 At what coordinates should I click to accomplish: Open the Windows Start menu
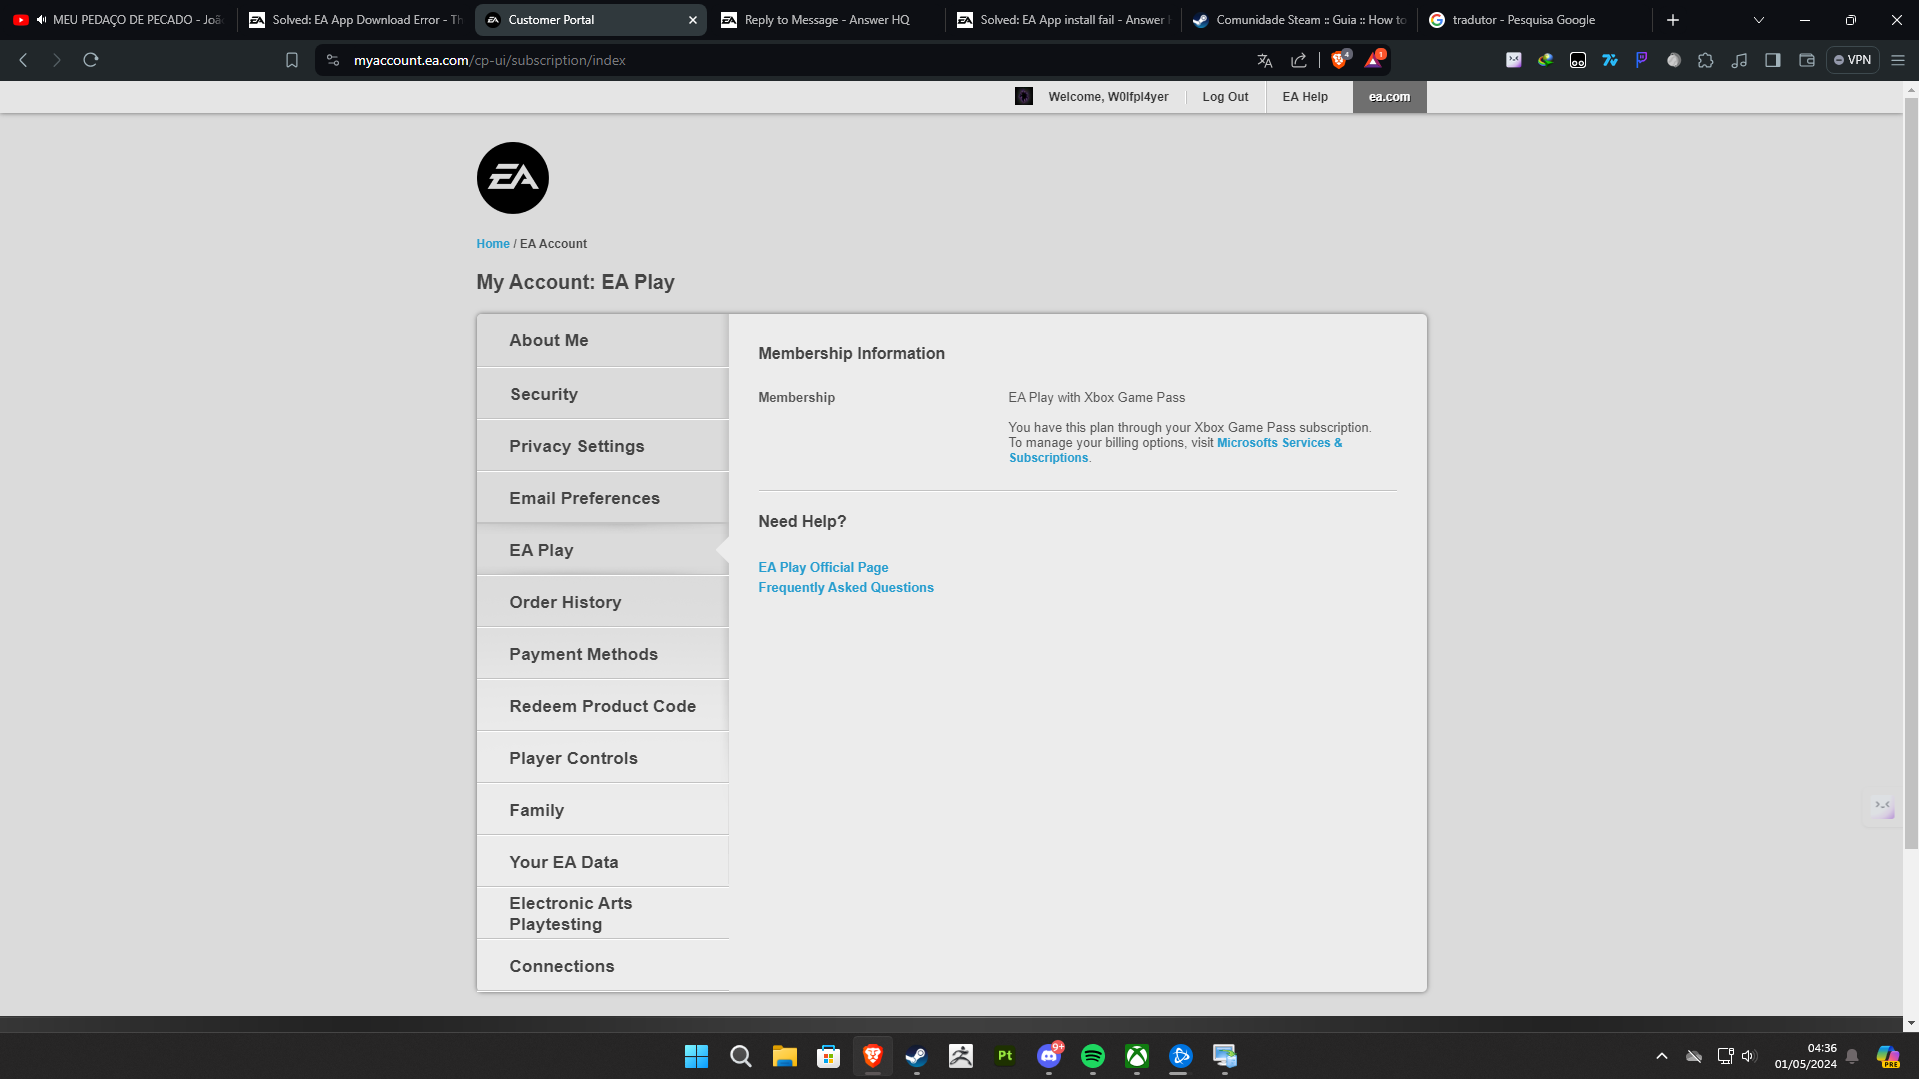tap(696, 1056)
